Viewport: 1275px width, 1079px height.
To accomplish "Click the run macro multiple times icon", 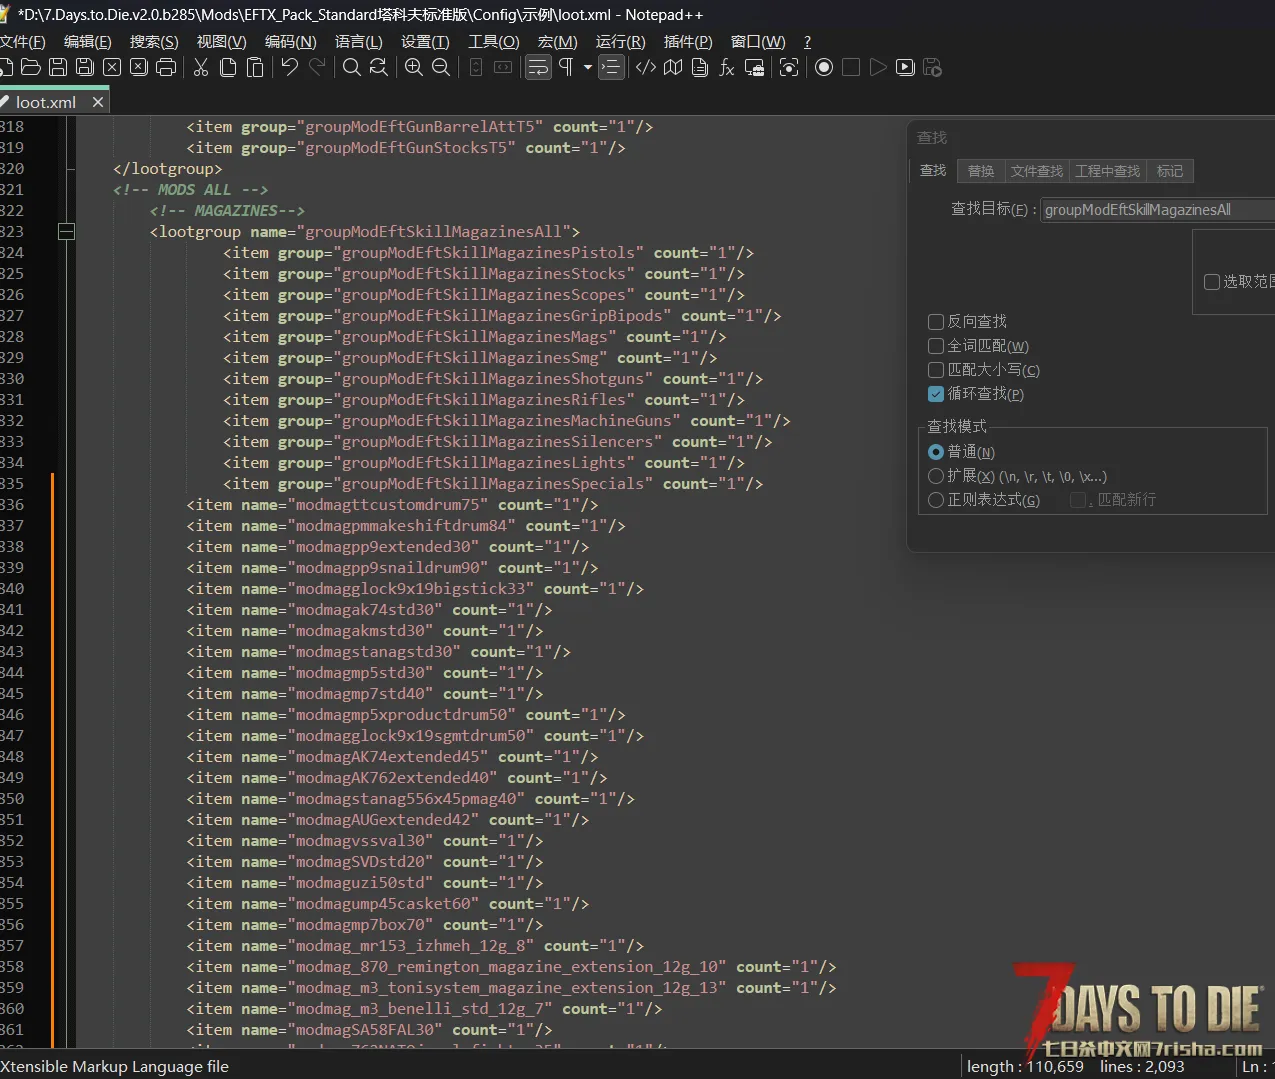I will [905, 67].
